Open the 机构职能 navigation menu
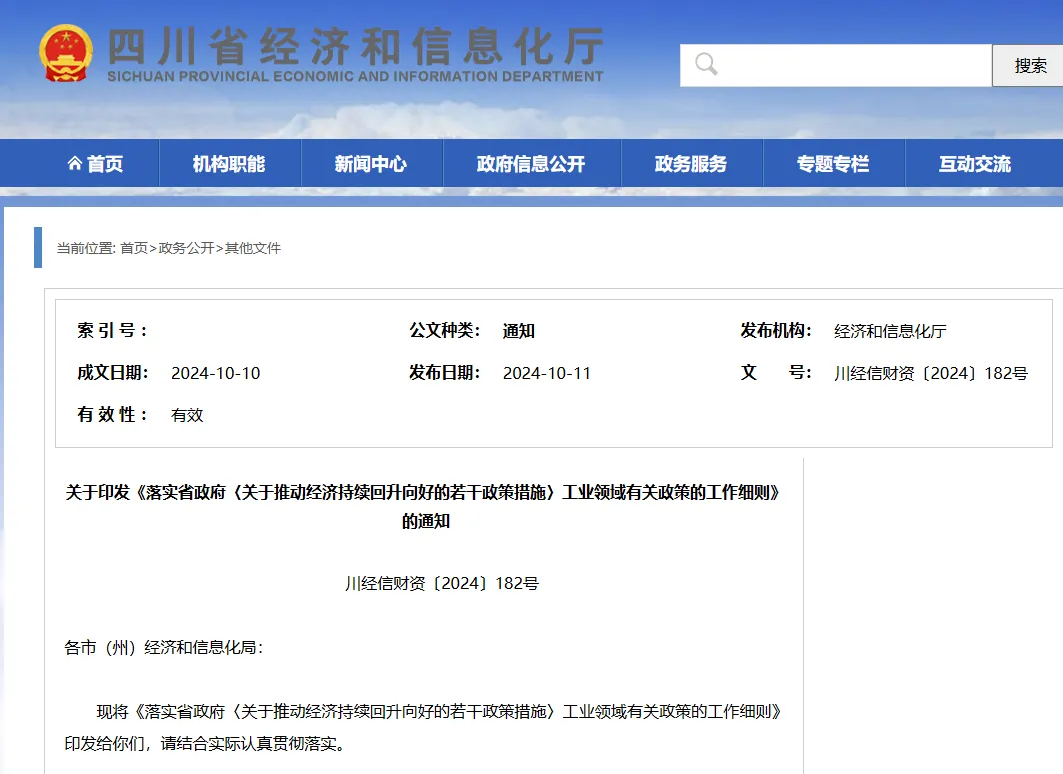 [x=229, y=164]
